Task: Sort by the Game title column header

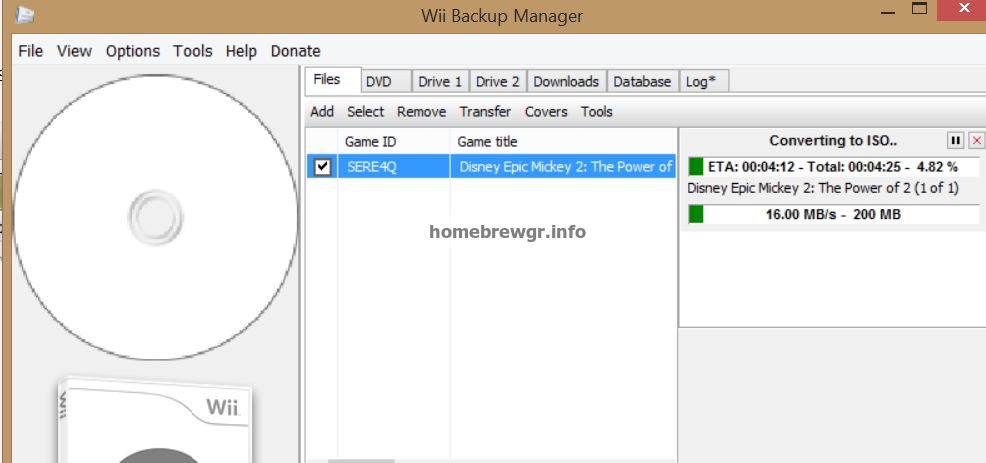Action: click(x=563, y=142)
